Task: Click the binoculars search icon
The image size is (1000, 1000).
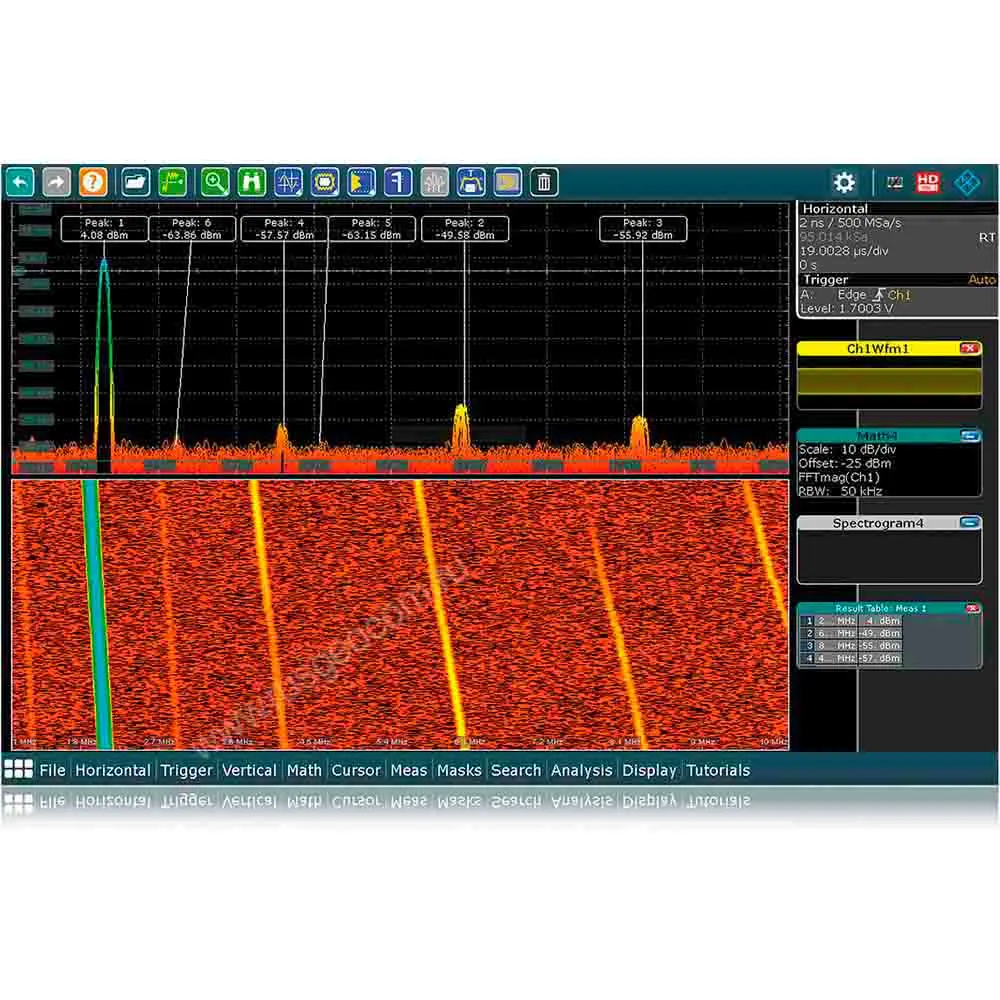Action: (250, 182)
